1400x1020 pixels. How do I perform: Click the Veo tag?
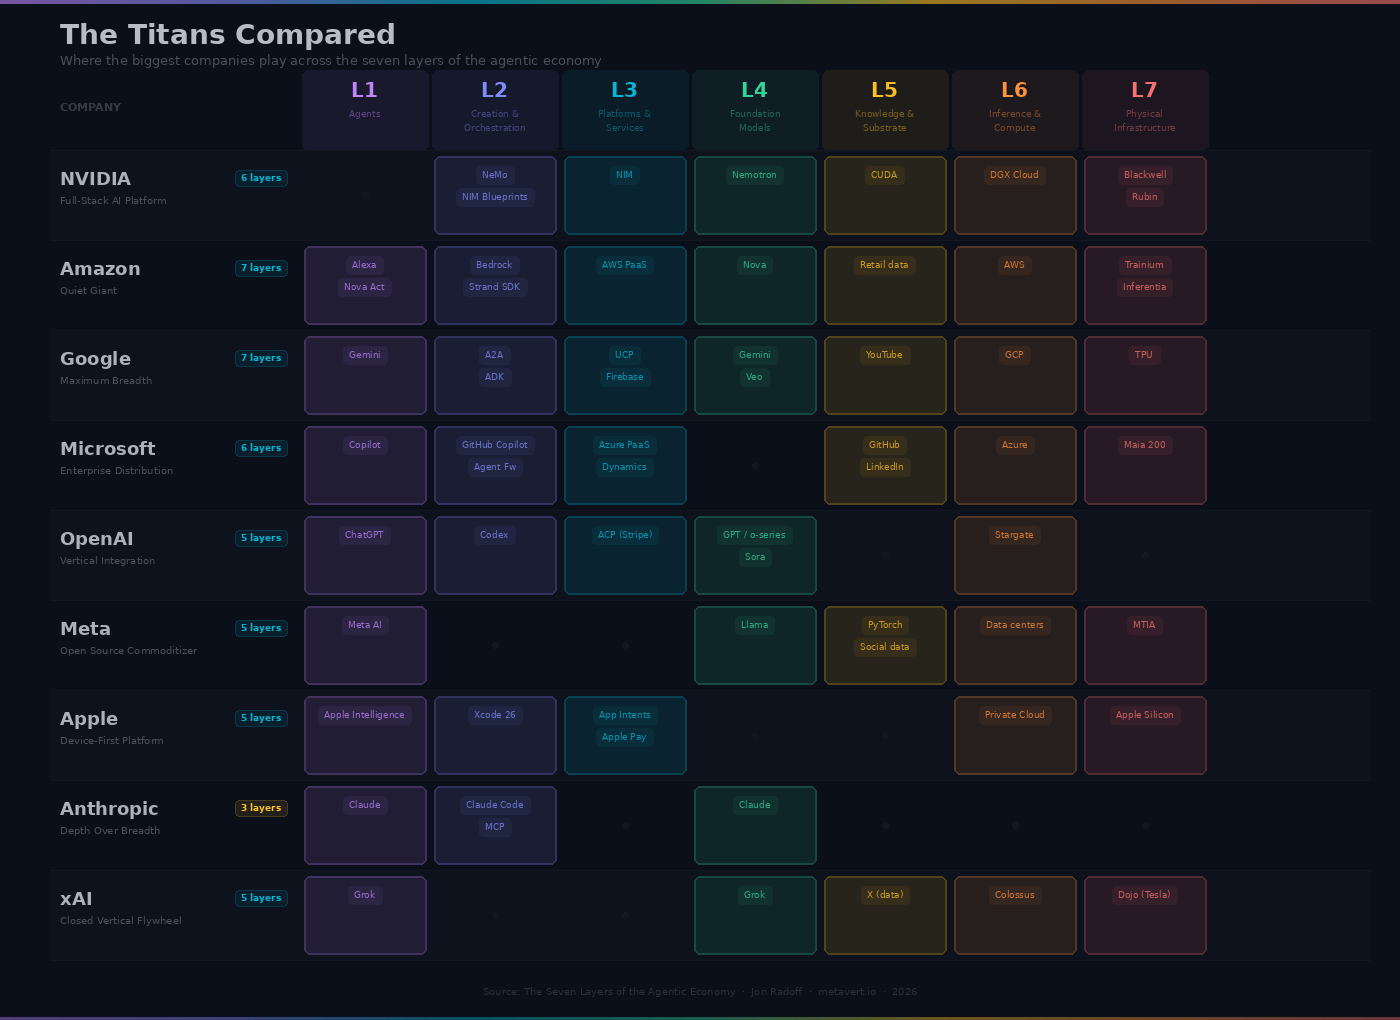pyautogui.click(x=755, y=377)
